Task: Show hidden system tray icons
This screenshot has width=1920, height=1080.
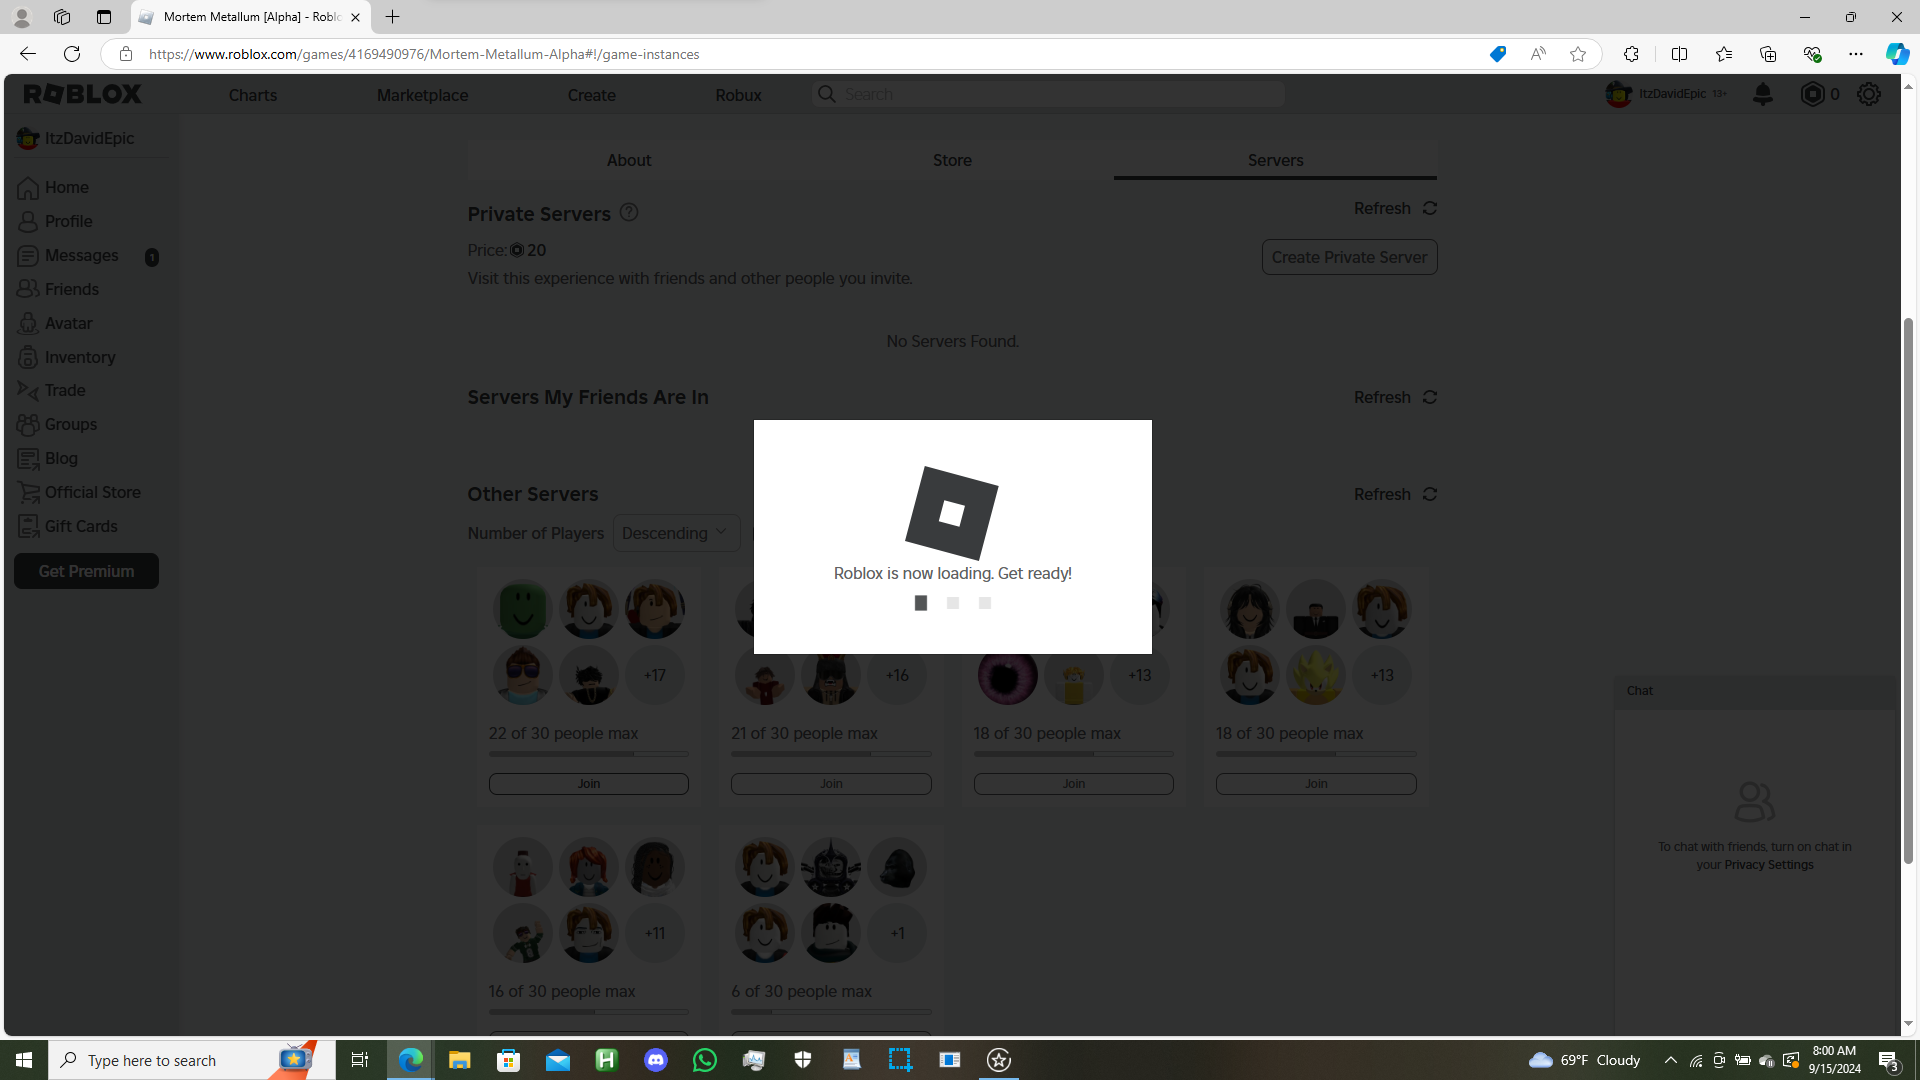Action: (x=1670, y=1060)
